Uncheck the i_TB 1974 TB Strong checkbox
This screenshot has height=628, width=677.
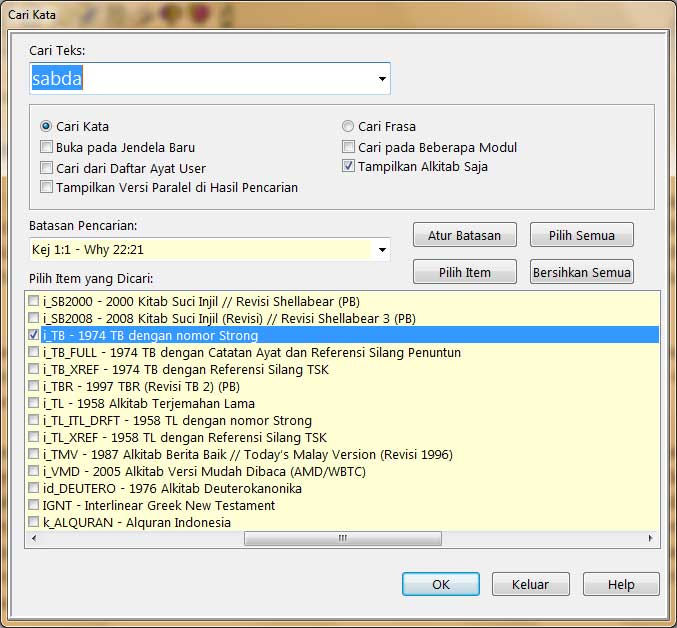point(33,335)
